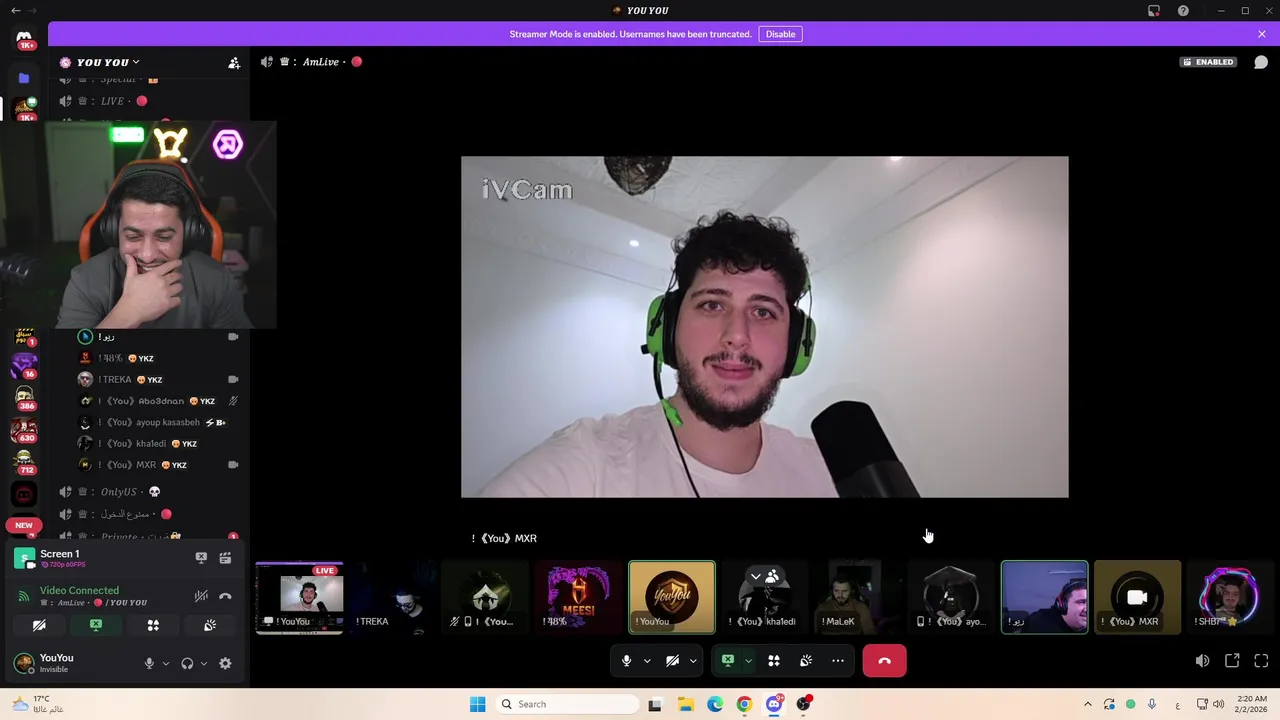Click the NEW mentions indicator pill
Viewport: 1280px width, 720px height.
(24, 525)
